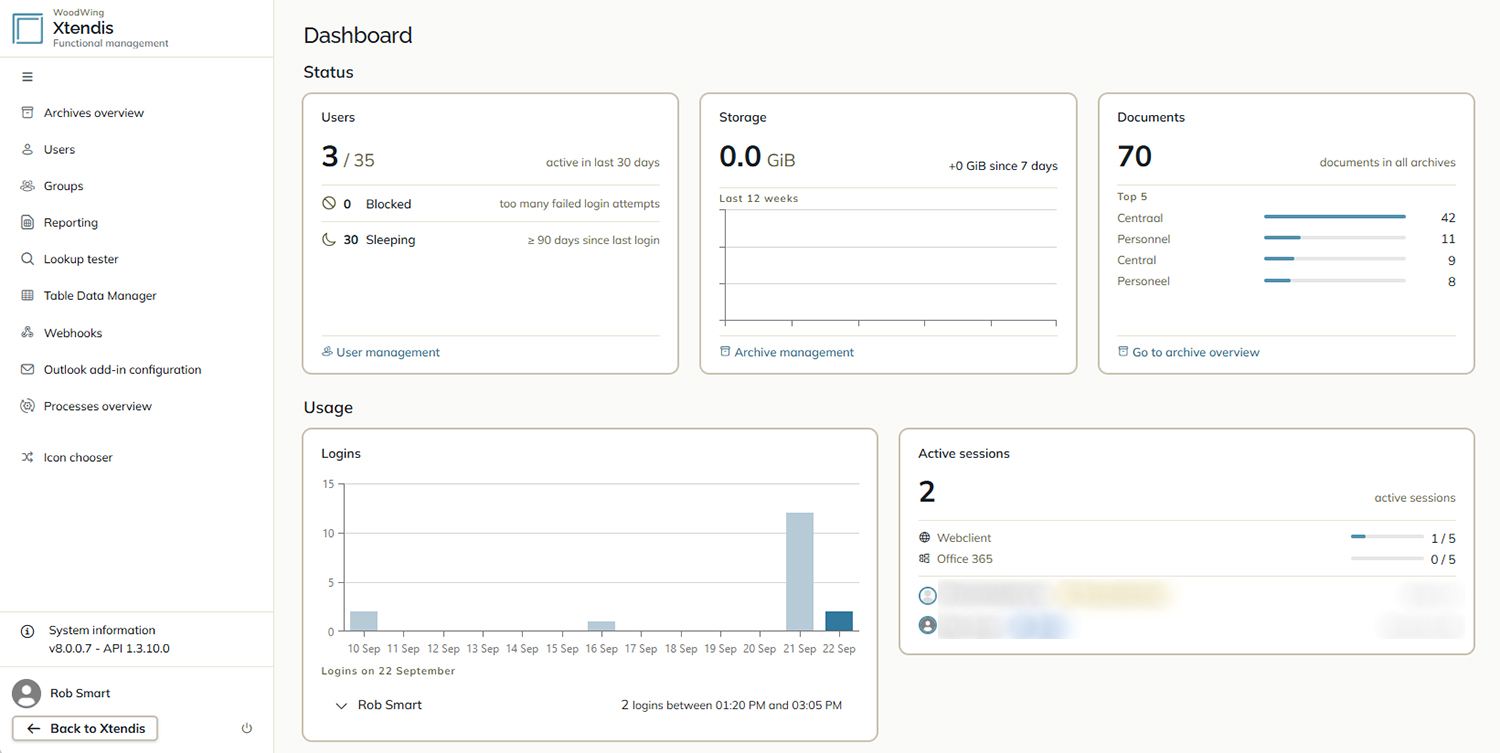Click the Archives overview sidebar icon
Image resolution: width=1500 pixels, height=753 pixels.
tap(27, 113)
